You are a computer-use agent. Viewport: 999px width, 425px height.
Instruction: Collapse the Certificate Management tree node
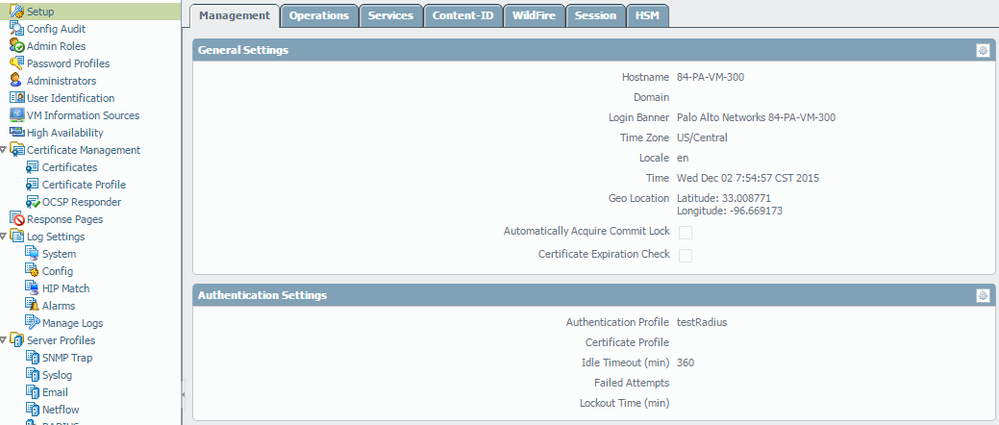(4, 150)
